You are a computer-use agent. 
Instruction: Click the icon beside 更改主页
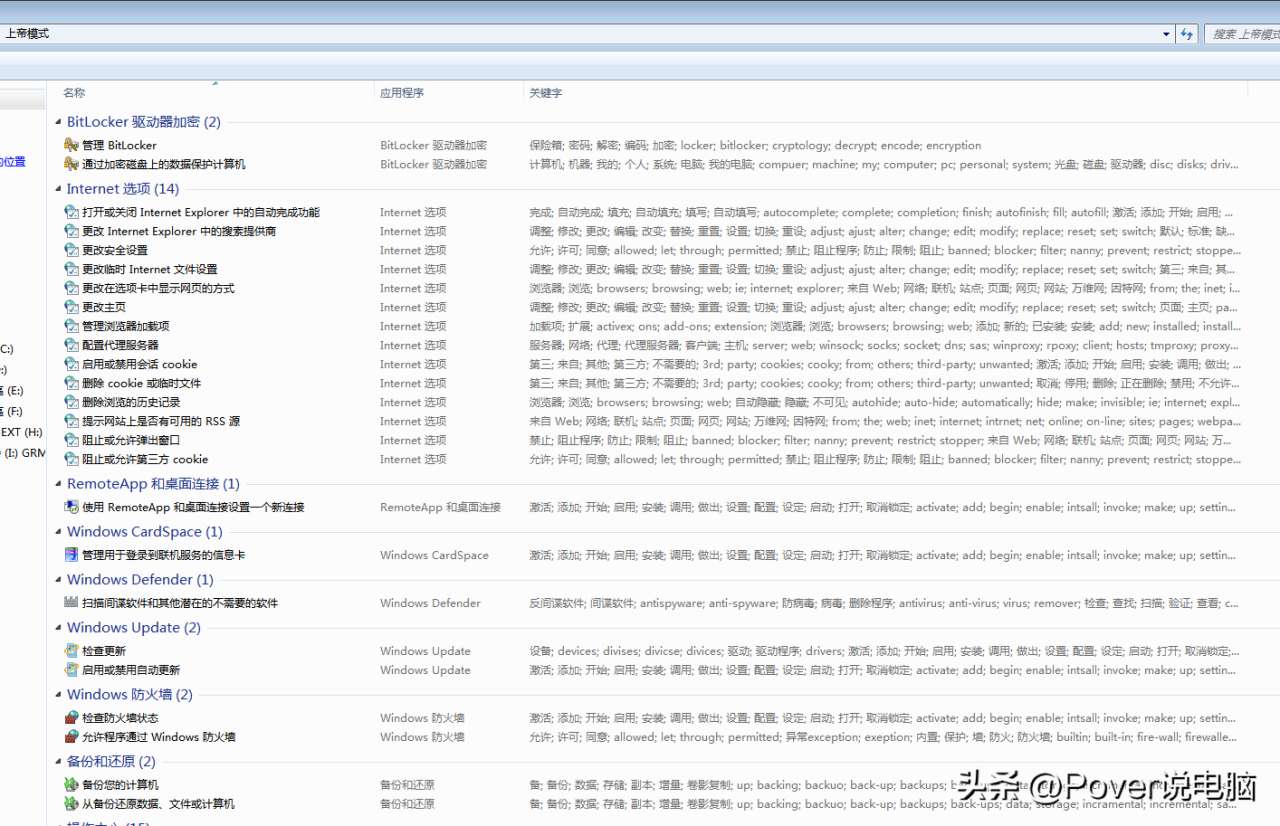click(71, 307)
